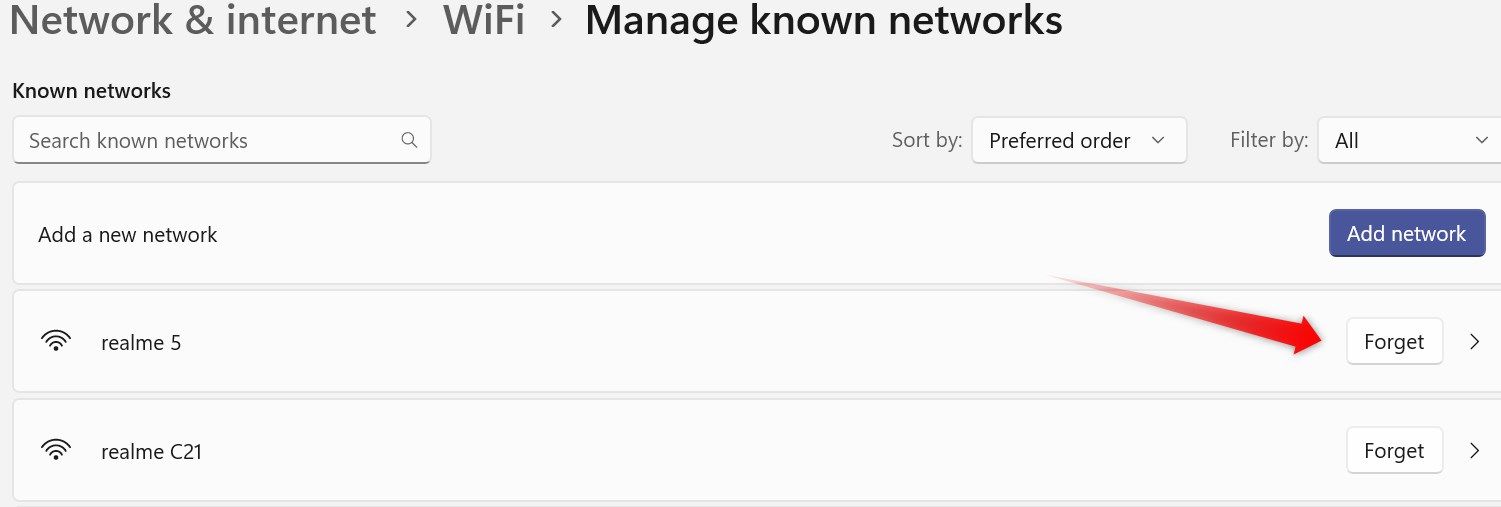
Task: Forget the realme C21 network
Action: (x=1393, y=451)
